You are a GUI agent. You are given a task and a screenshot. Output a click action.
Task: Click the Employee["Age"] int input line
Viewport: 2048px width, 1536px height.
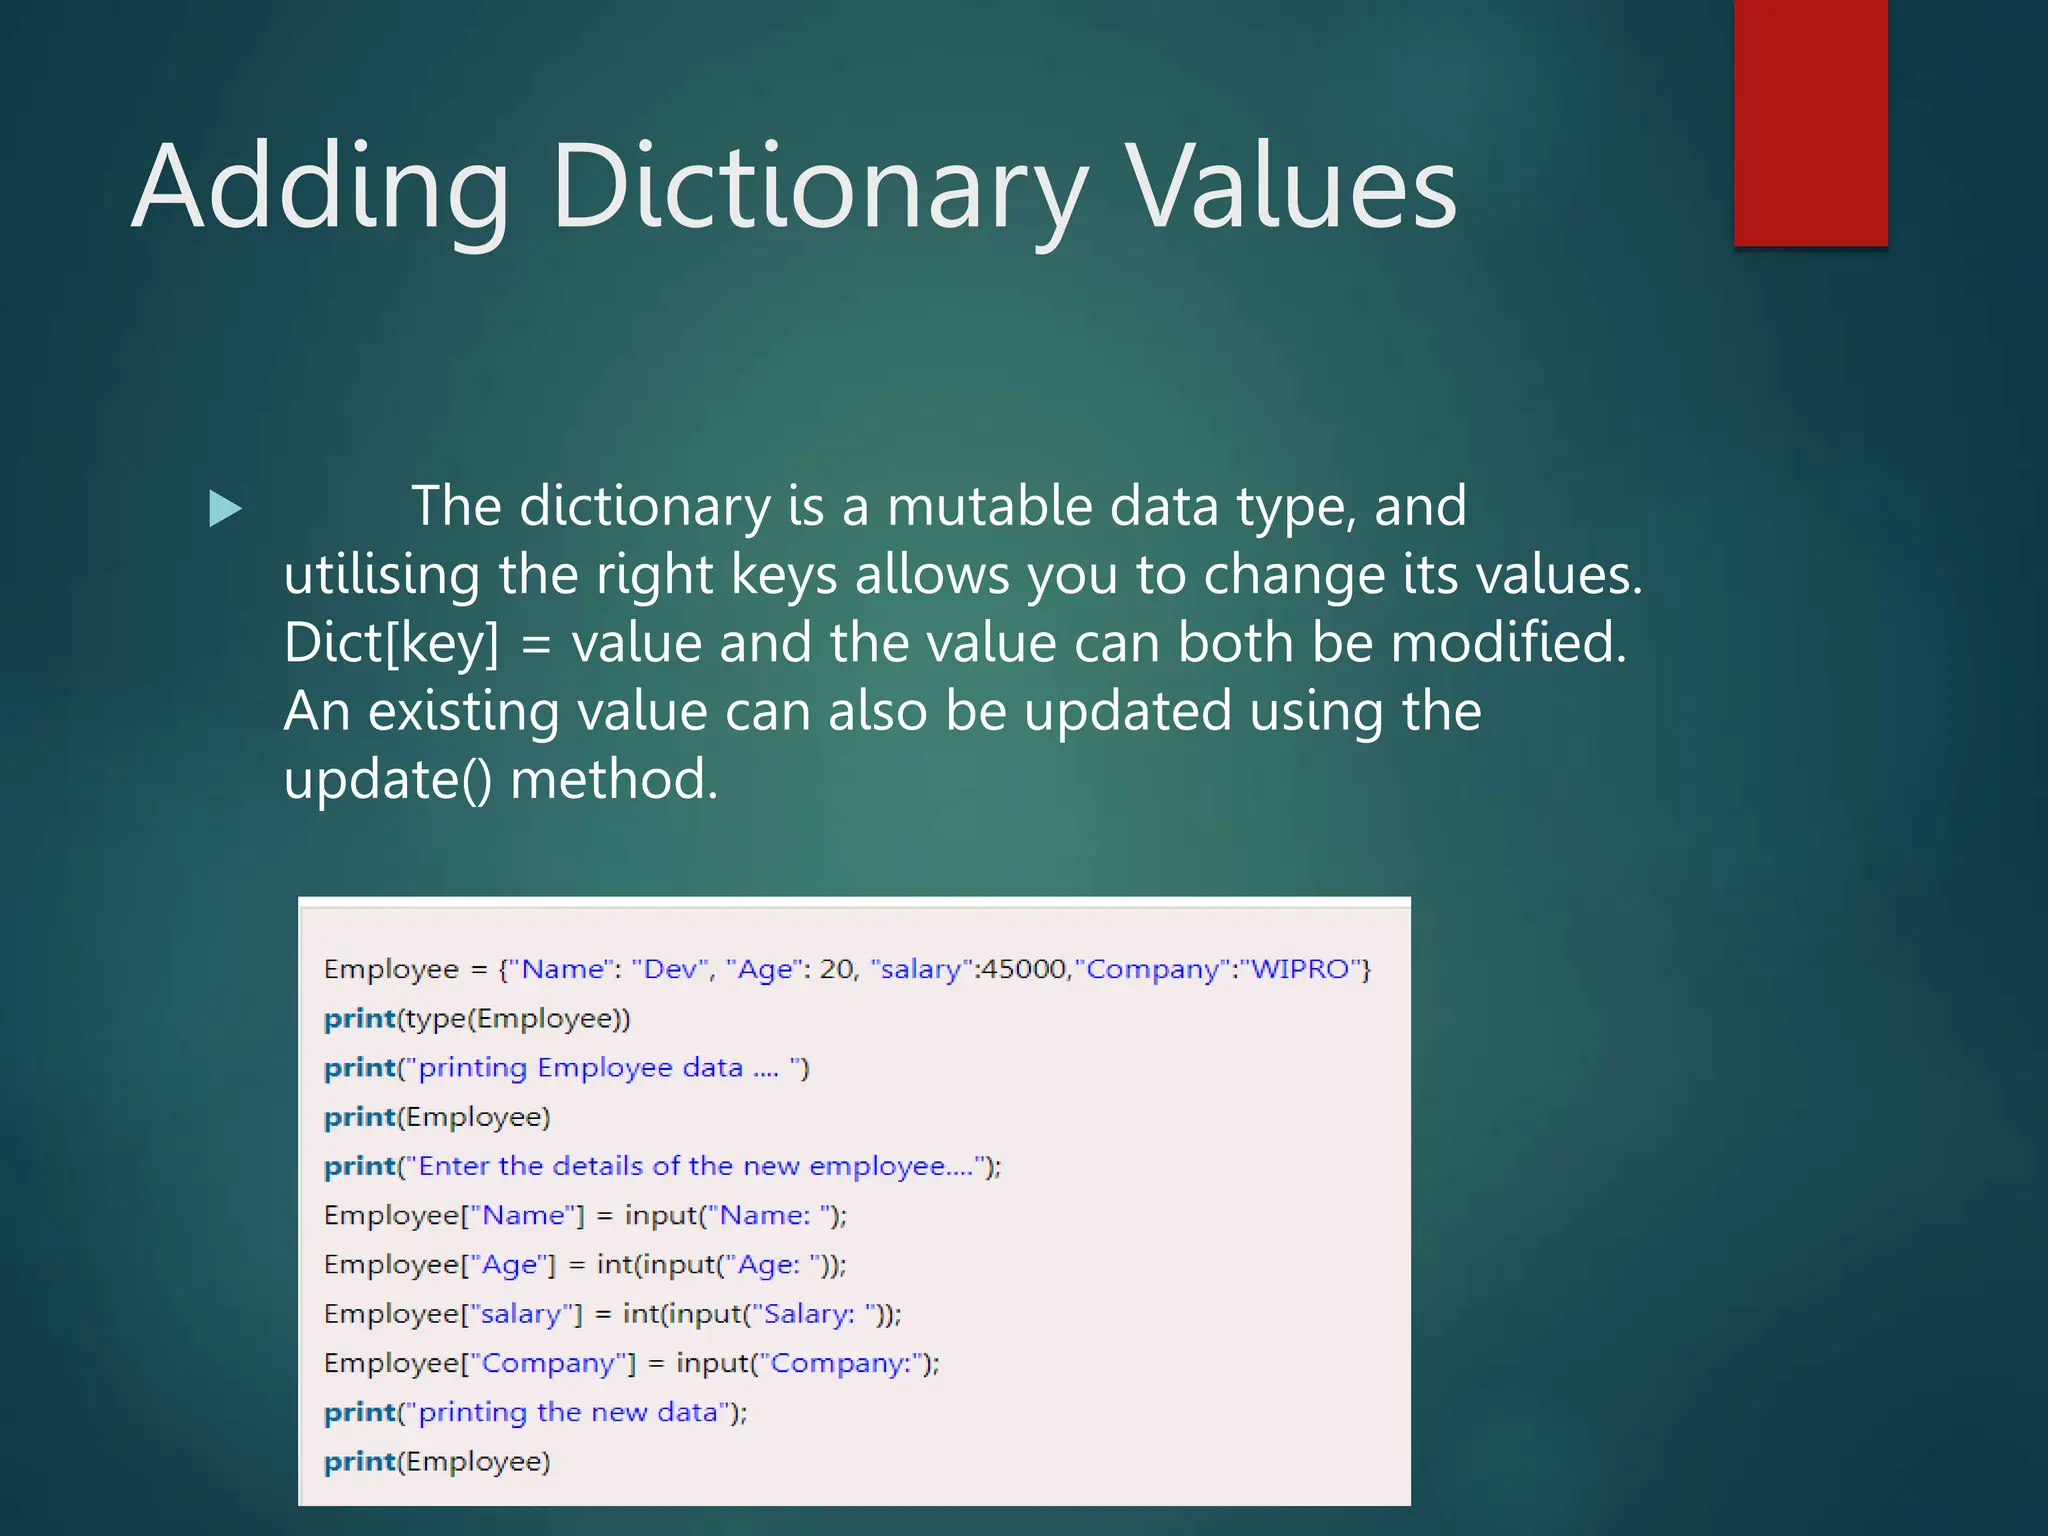(x=585, y=1265)
